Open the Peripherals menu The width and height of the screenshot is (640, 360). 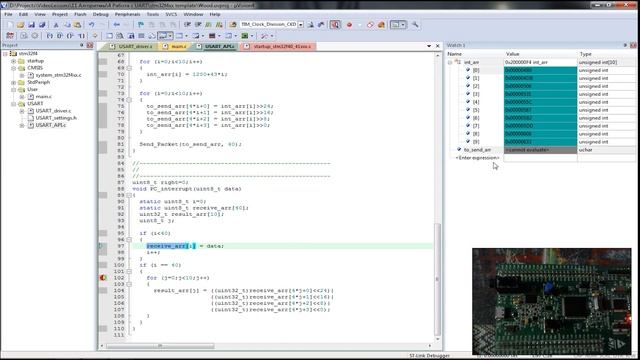127,14
